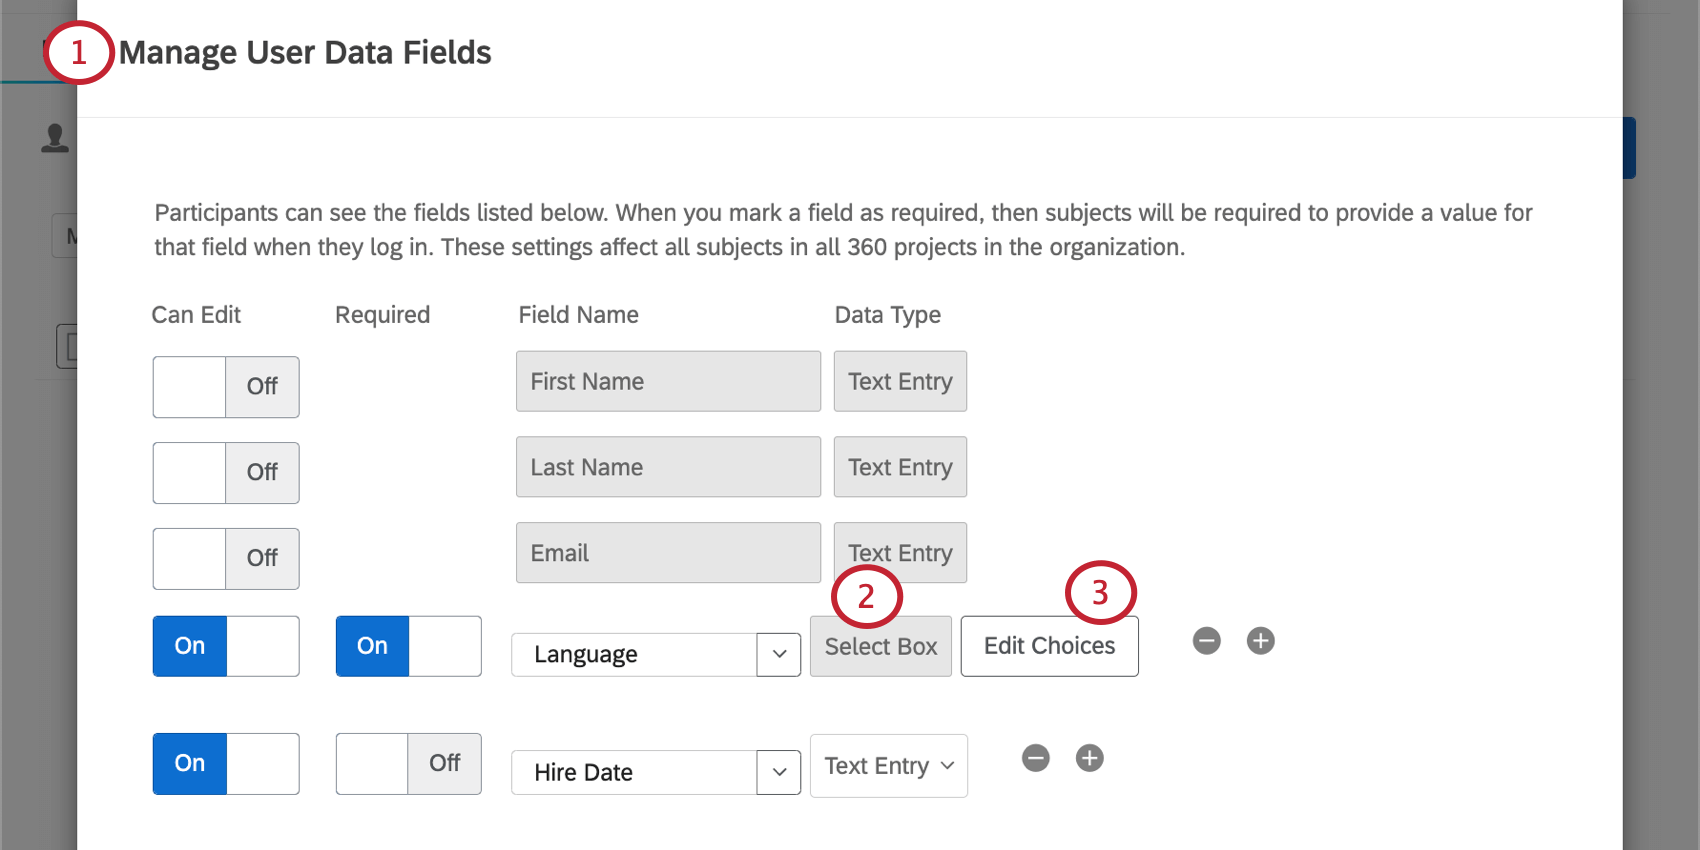Open Hire Date Text Entry data type dropdown
The height and width of the screenshot is (850, 1700).
(x=888, y=766)
